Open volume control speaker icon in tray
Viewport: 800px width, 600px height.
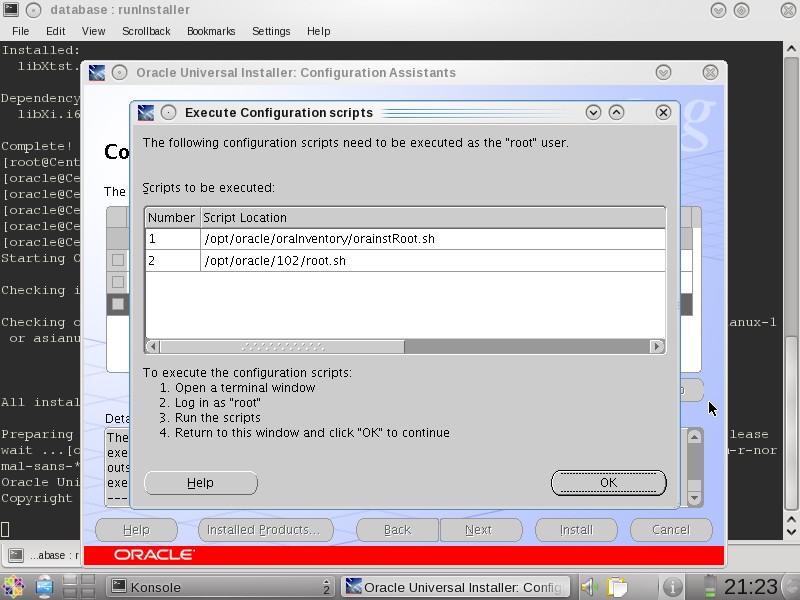[x=590, y=587]
